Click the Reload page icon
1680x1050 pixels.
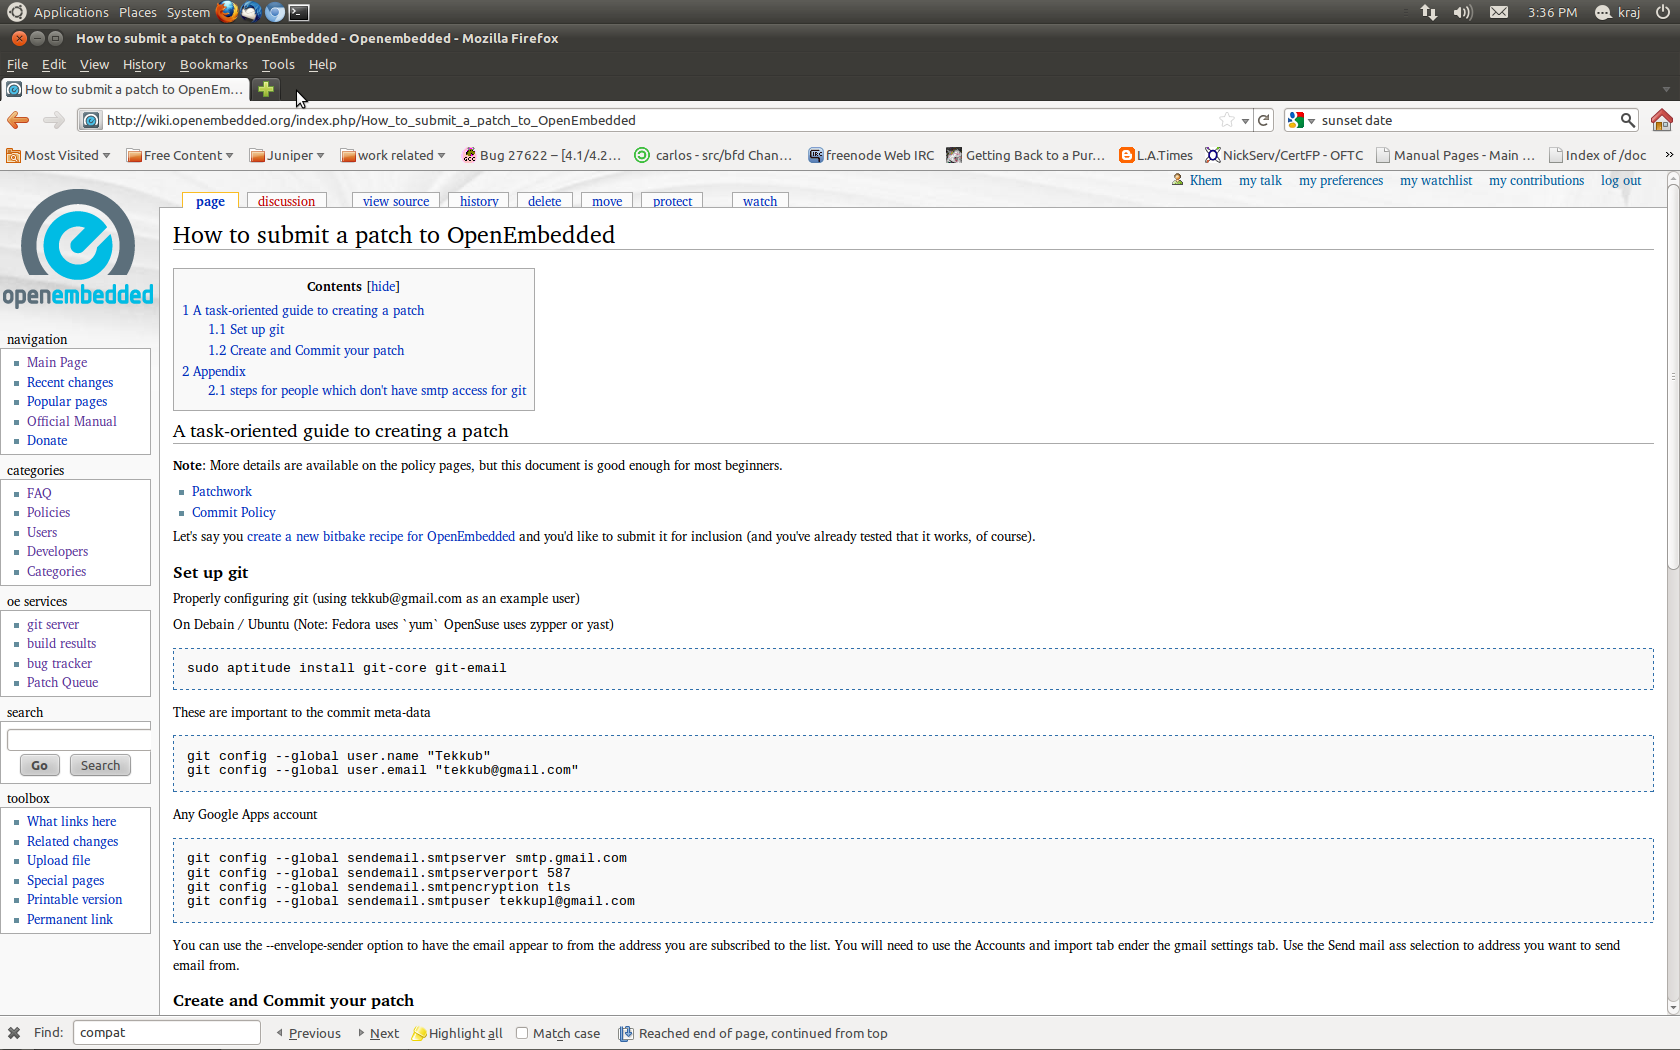1264,120
